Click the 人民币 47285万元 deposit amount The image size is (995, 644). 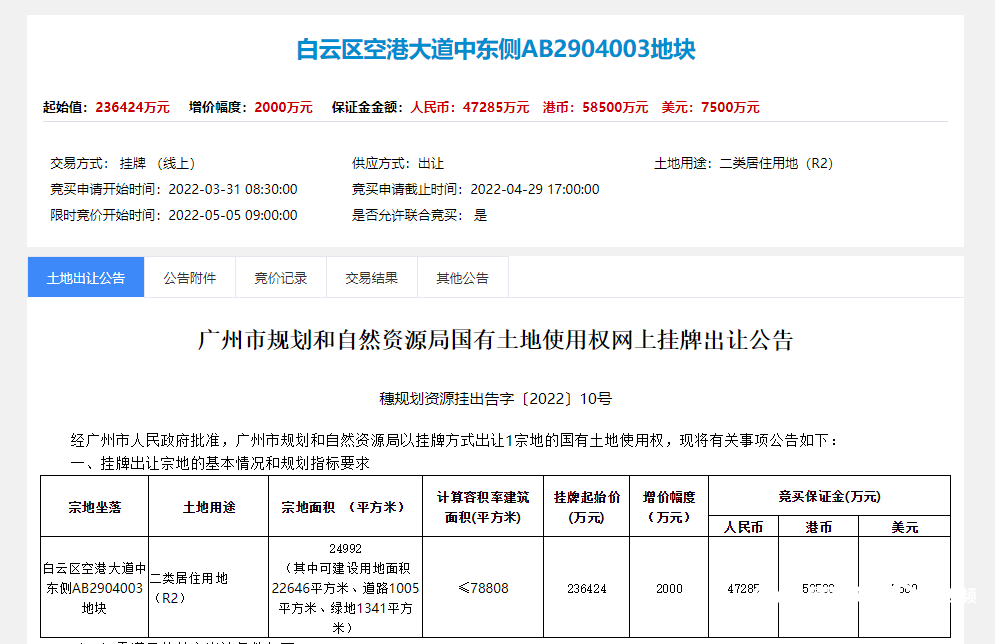470,107
